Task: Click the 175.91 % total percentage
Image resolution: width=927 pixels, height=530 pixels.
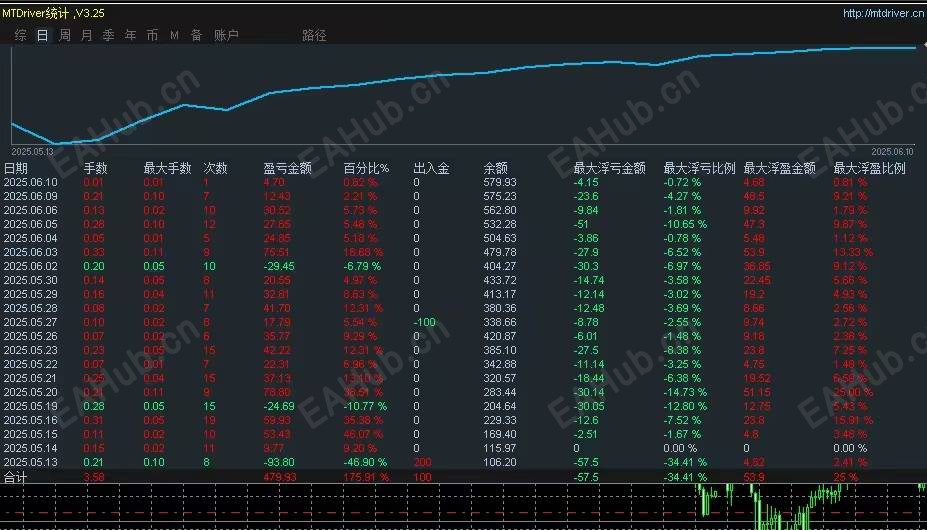Action: (367, 477)
